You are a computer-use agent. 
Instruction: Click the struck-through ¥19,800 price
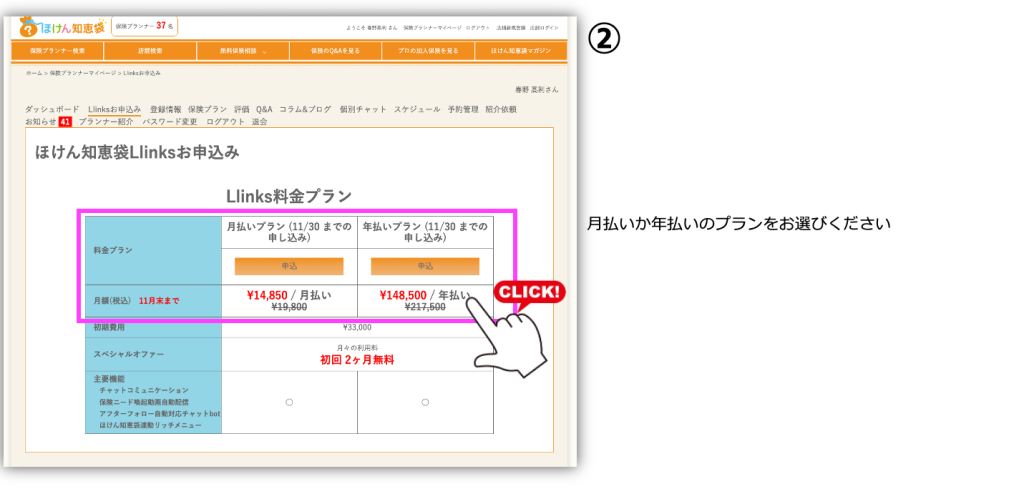(x=289, y=307)
